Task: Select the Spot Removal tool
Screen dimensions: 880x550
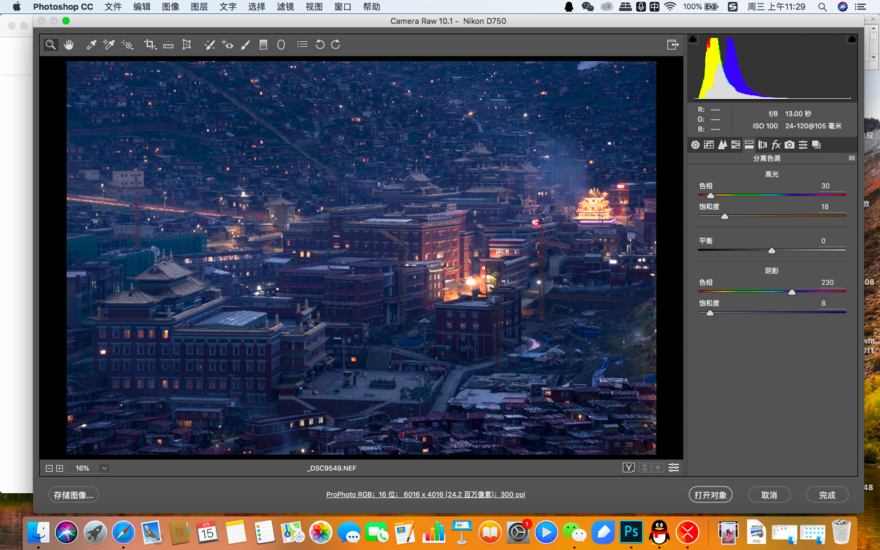Action: [209, 45]
